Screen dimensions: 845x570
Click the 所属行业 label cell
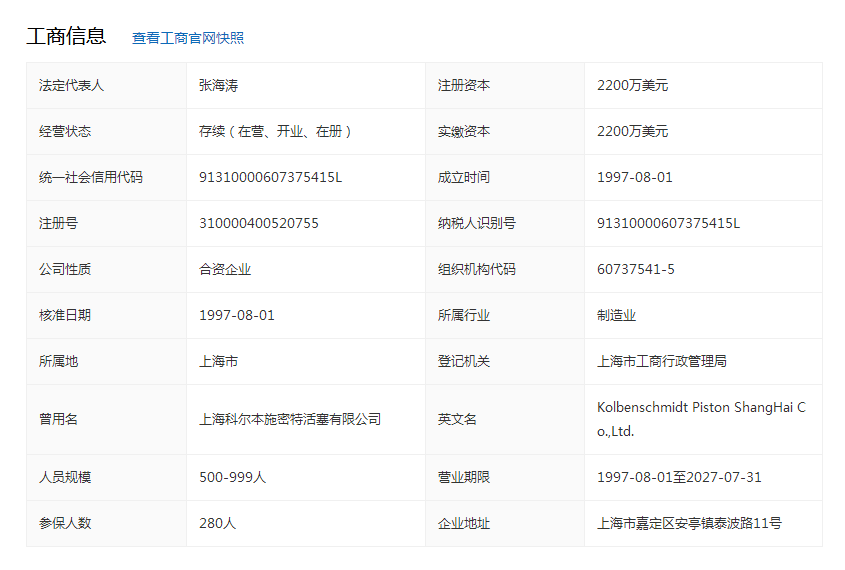tap(505, 316)
